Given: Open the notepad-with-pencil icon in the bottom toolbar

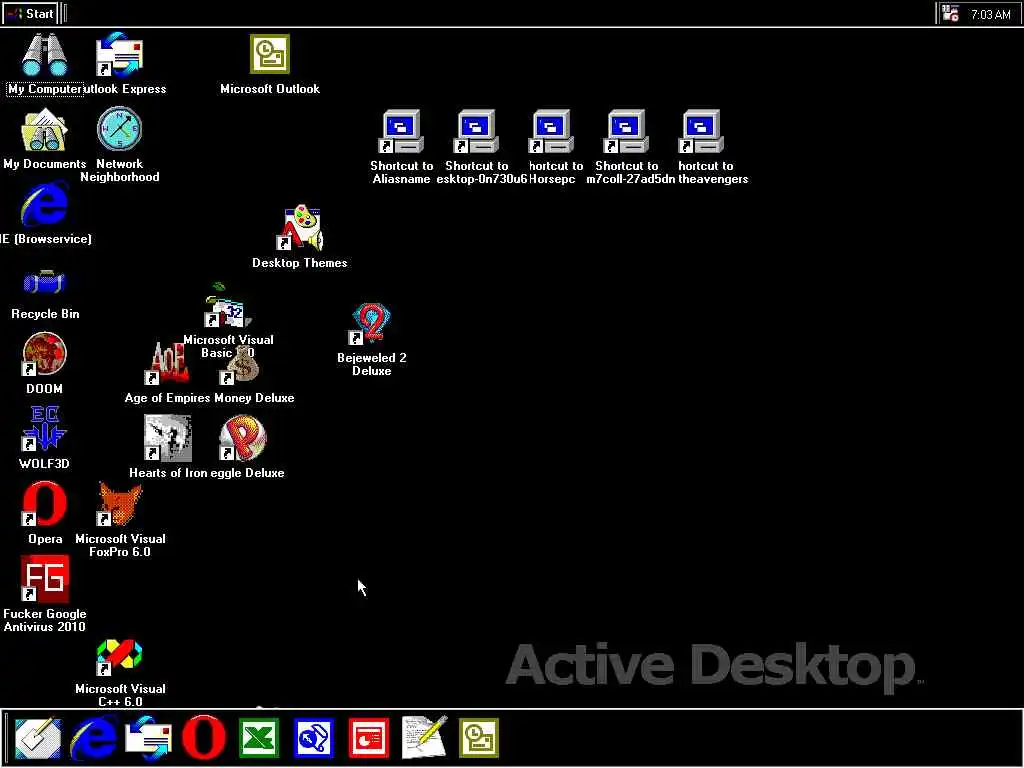Looking at the screenshot, I should point(424,738).
